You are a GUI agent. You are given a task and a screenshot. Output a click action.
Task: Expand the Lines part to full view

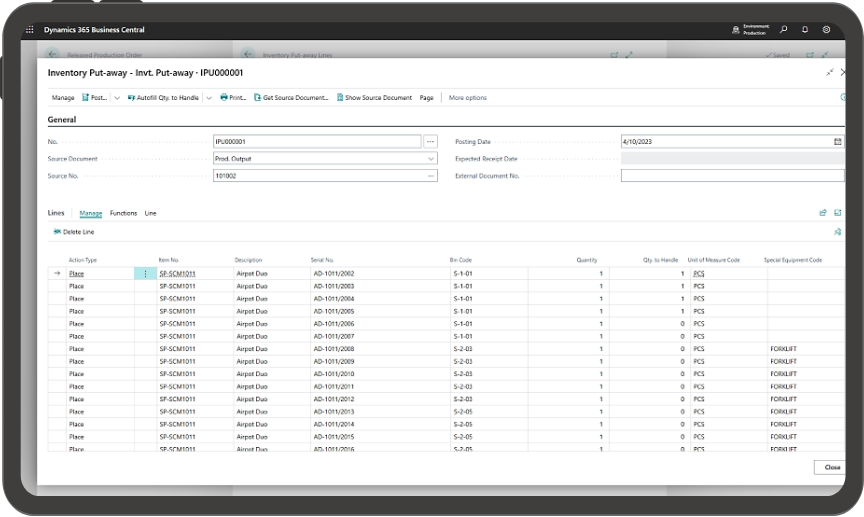point(838,213)
